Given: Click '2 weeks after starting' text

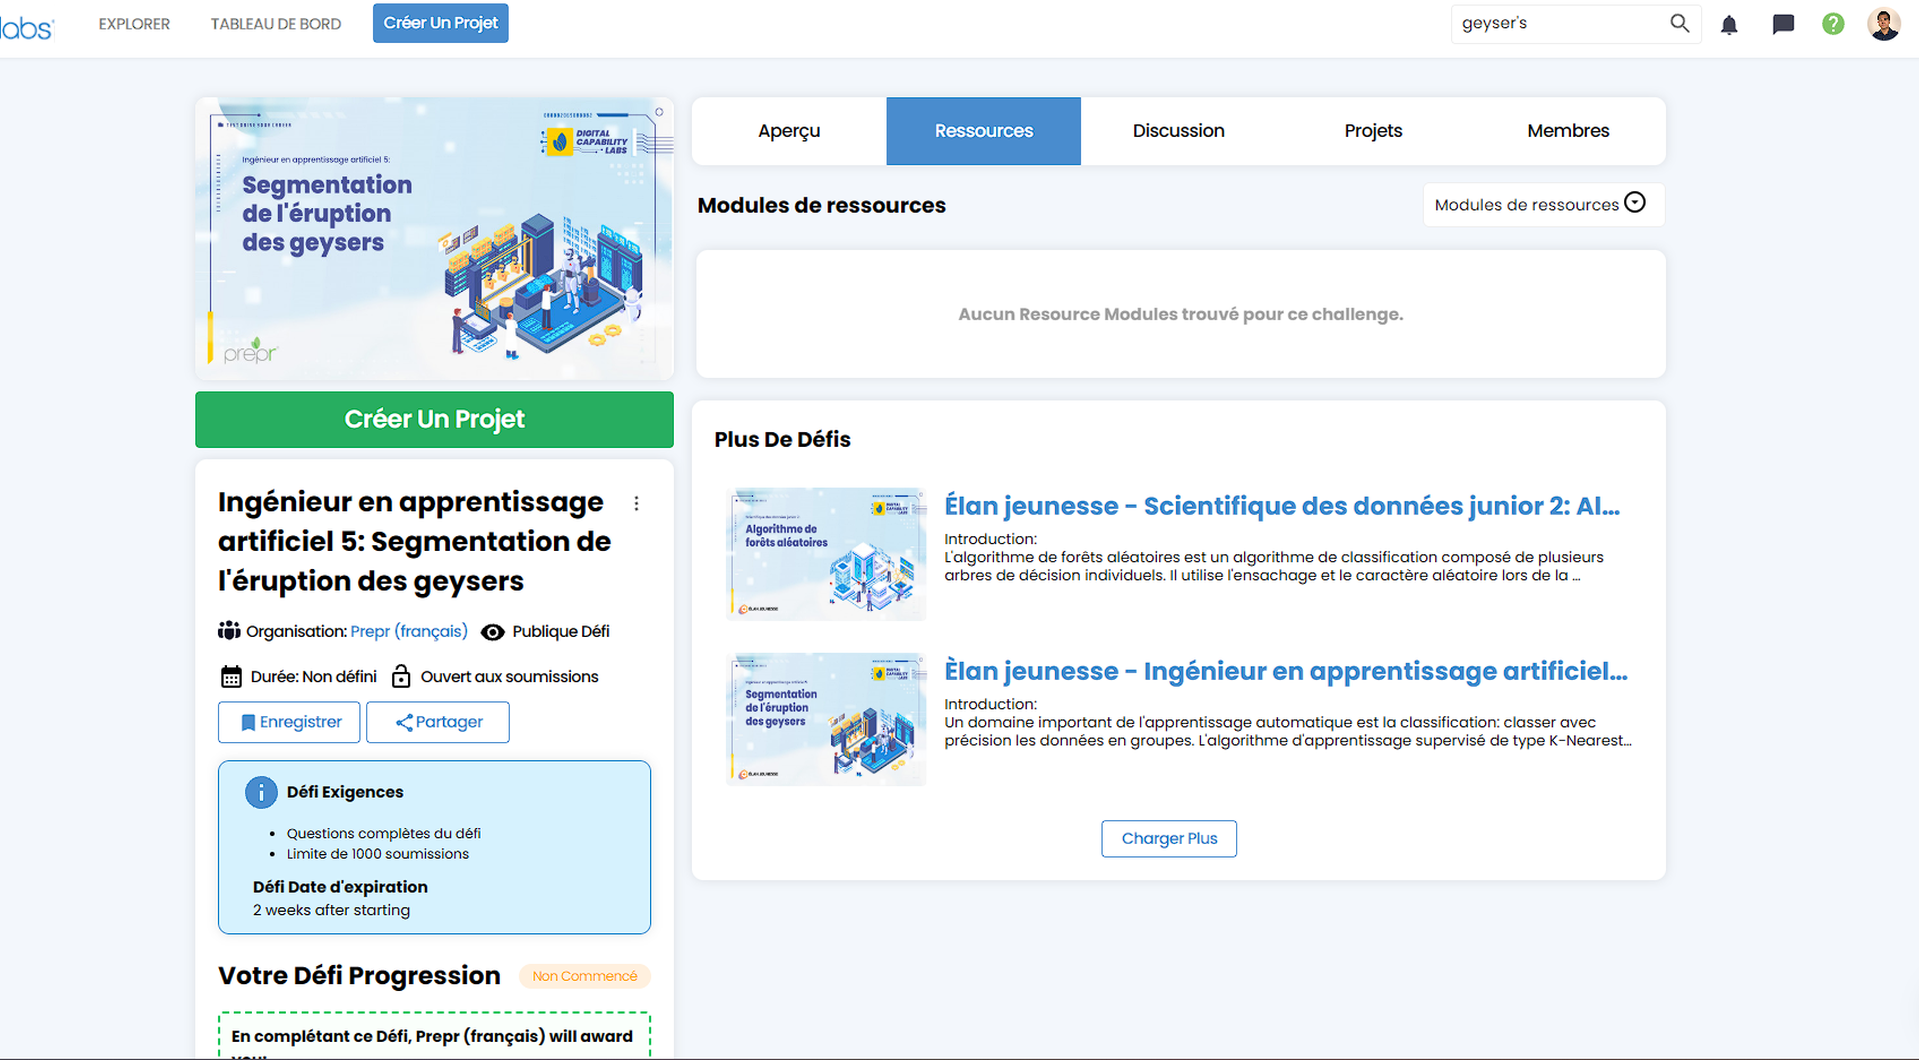Looking at the screenshot, I should (331, 910).
